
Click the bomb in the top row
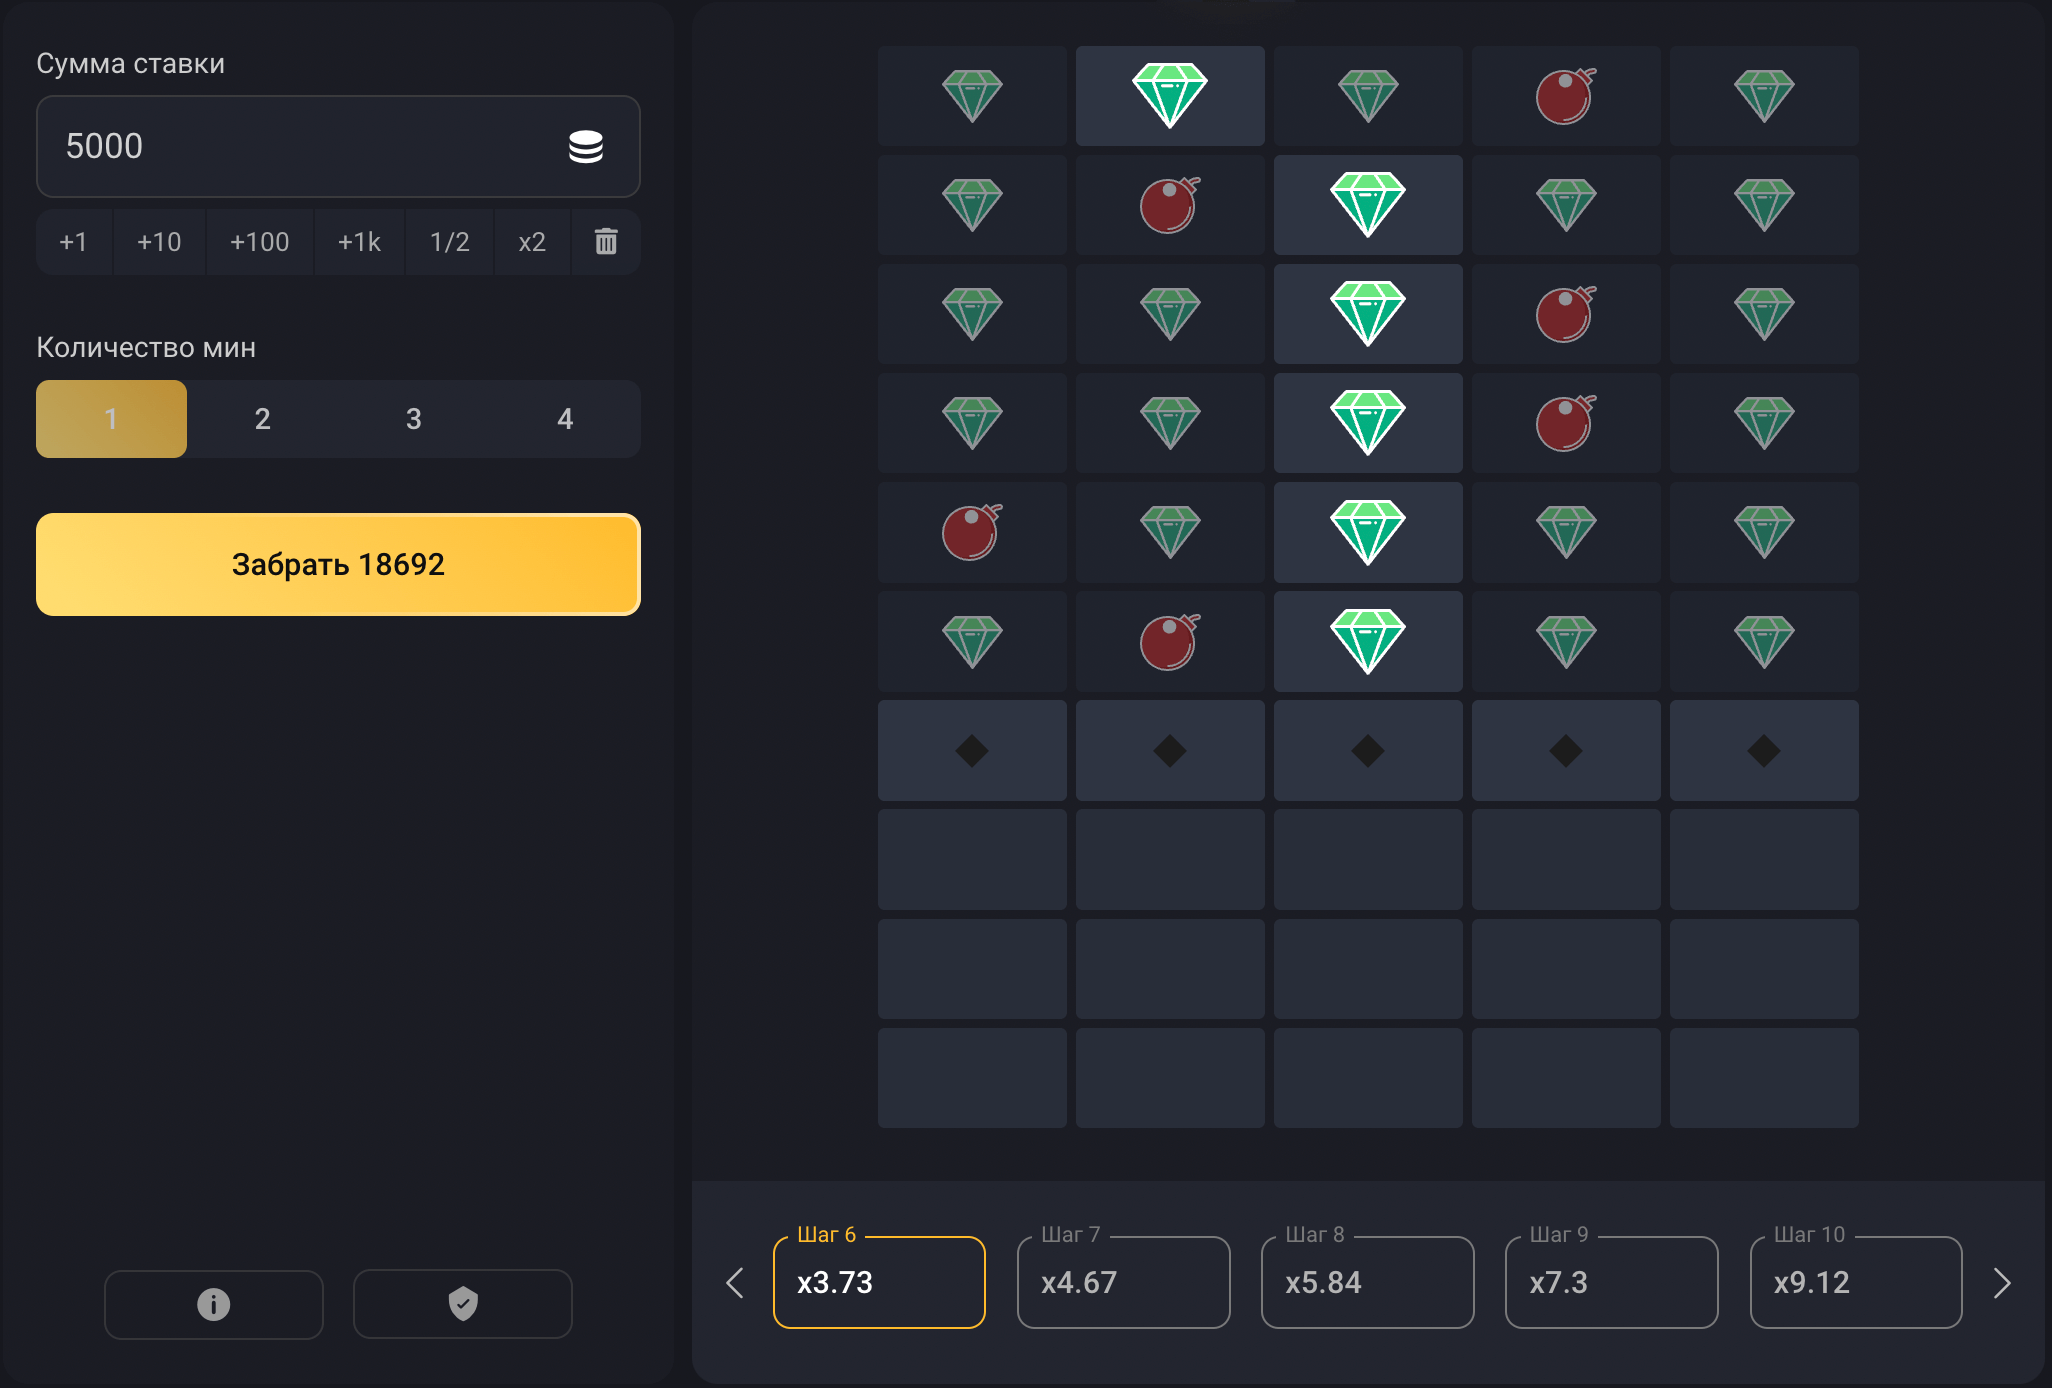coord(1565,96)
